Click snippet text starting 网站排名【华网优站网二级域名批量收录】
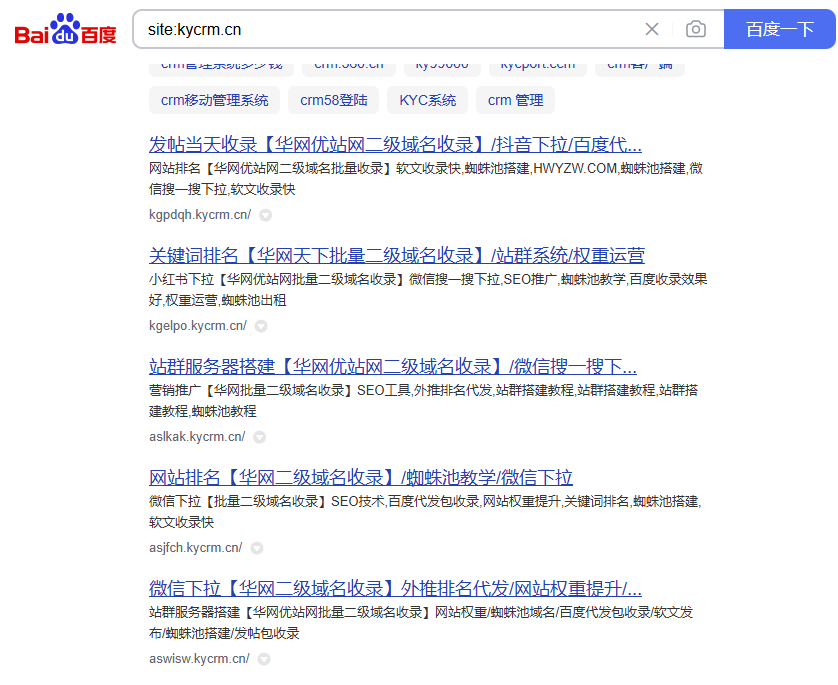Image resolution: width=838 pixels, height=685 pixels. coord(425,179)
